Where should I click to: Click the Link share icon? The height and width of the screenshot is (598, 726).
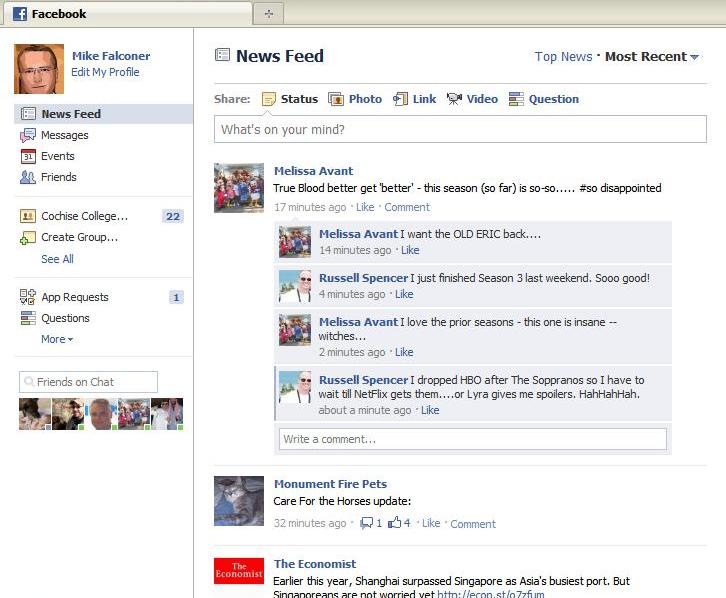(401, 99)
